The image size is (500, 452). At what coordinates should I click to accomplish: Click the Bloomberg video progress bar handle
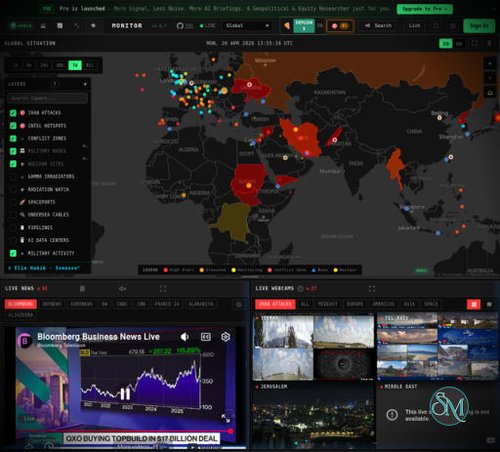[230, 431]
